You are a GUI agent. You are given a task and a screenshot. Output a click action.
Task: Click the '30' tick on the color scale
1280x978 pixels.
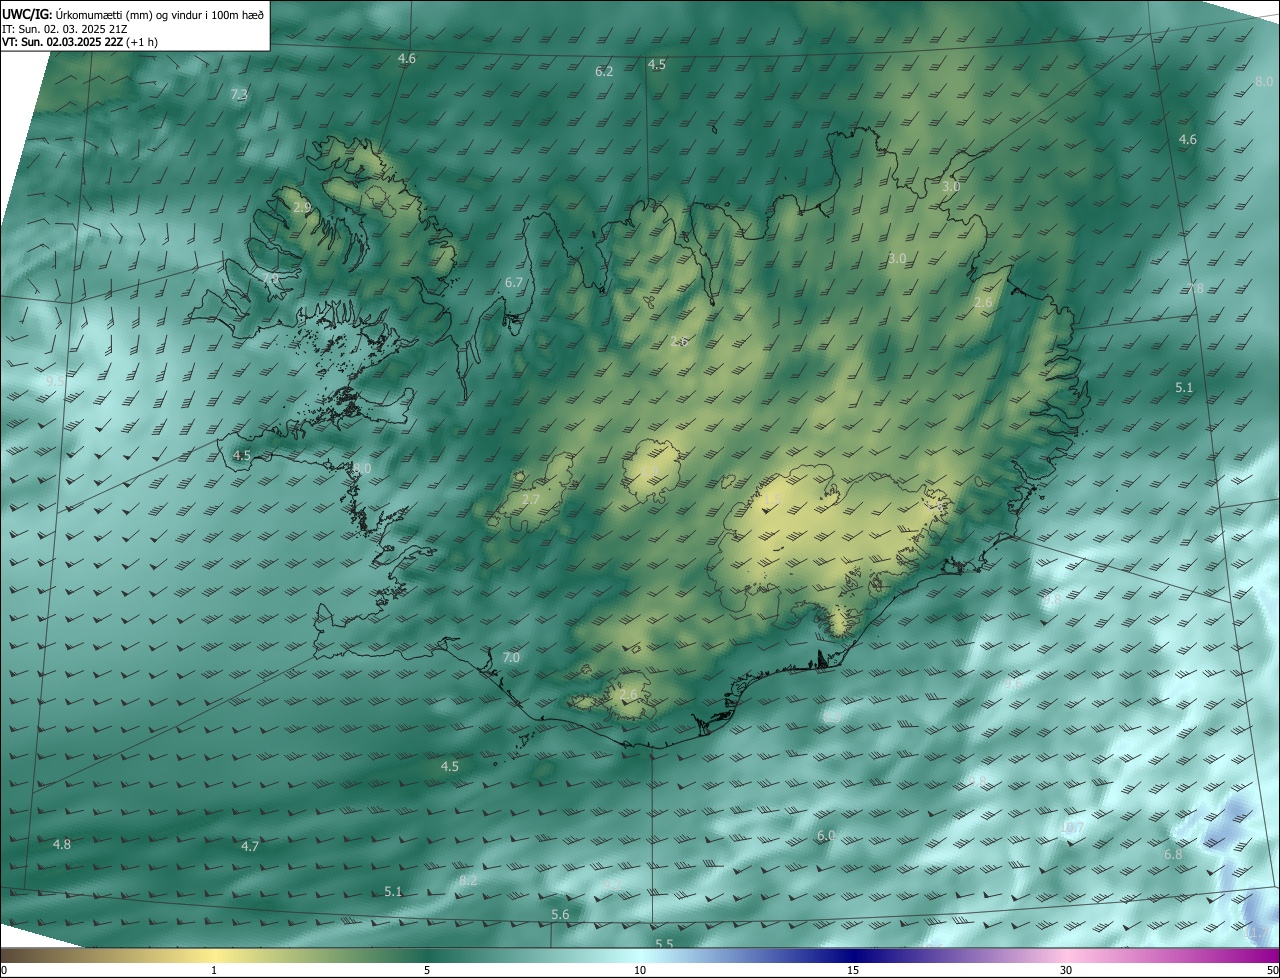click(1066, 971)
